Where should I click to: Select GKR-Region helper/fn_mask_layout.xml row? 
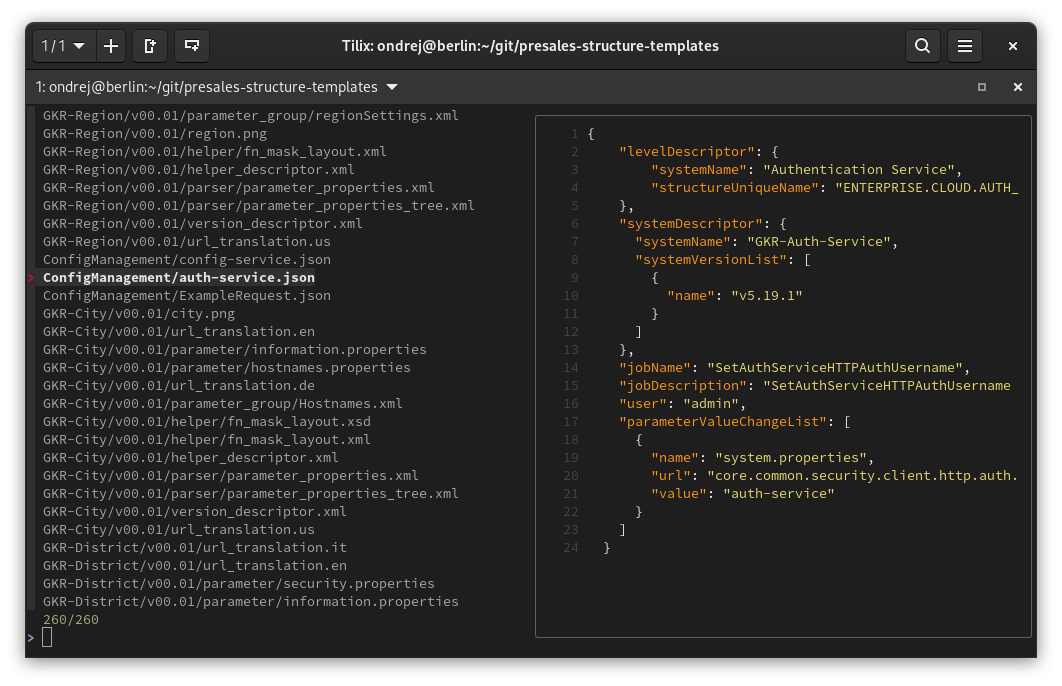(215, 152)
